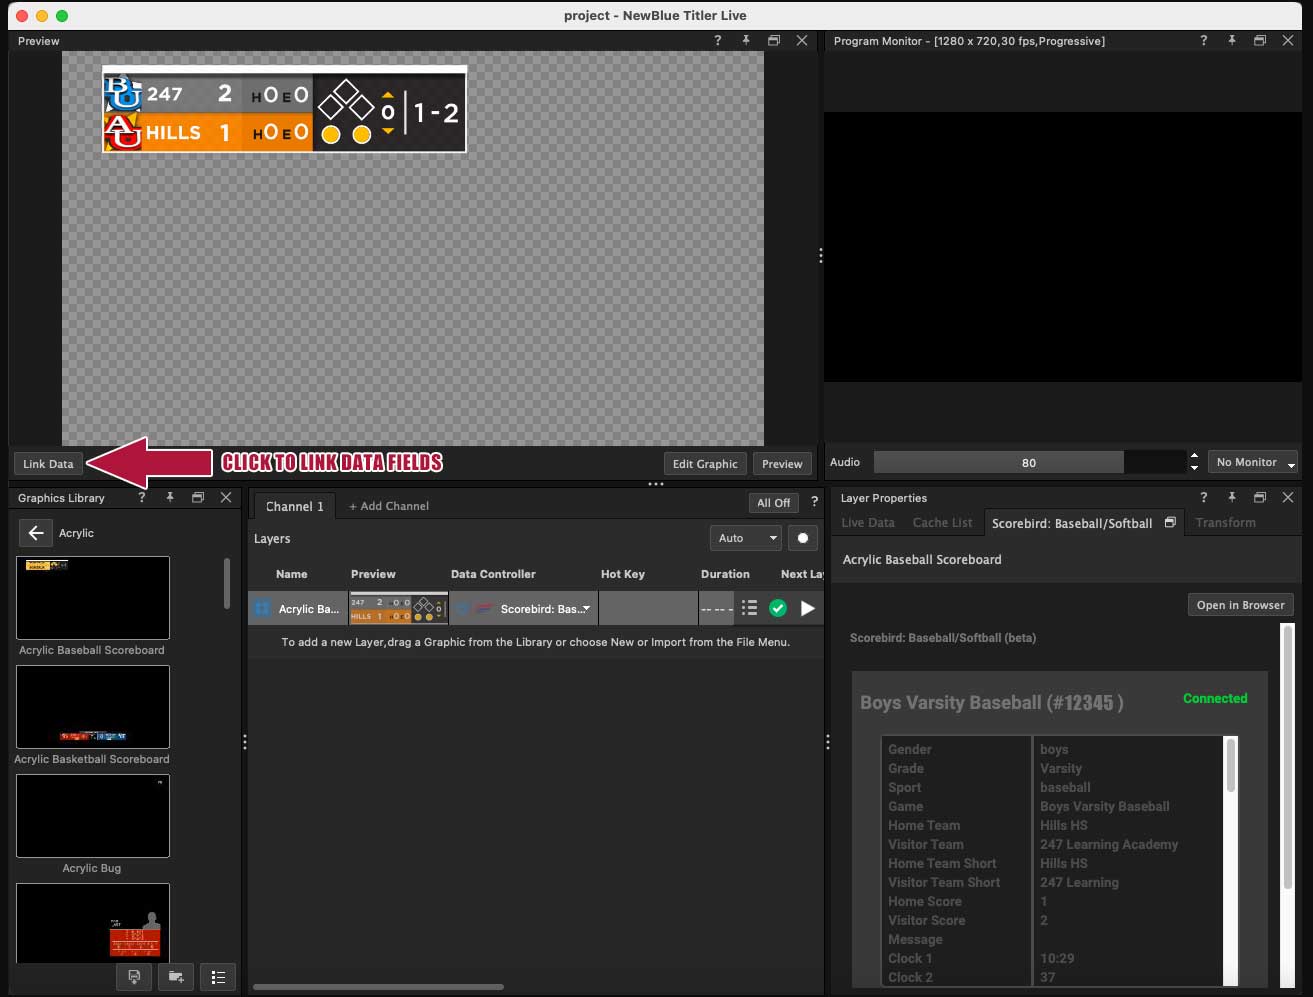Increase audio level with the up stepper arrow

[x=1194, y=456]
